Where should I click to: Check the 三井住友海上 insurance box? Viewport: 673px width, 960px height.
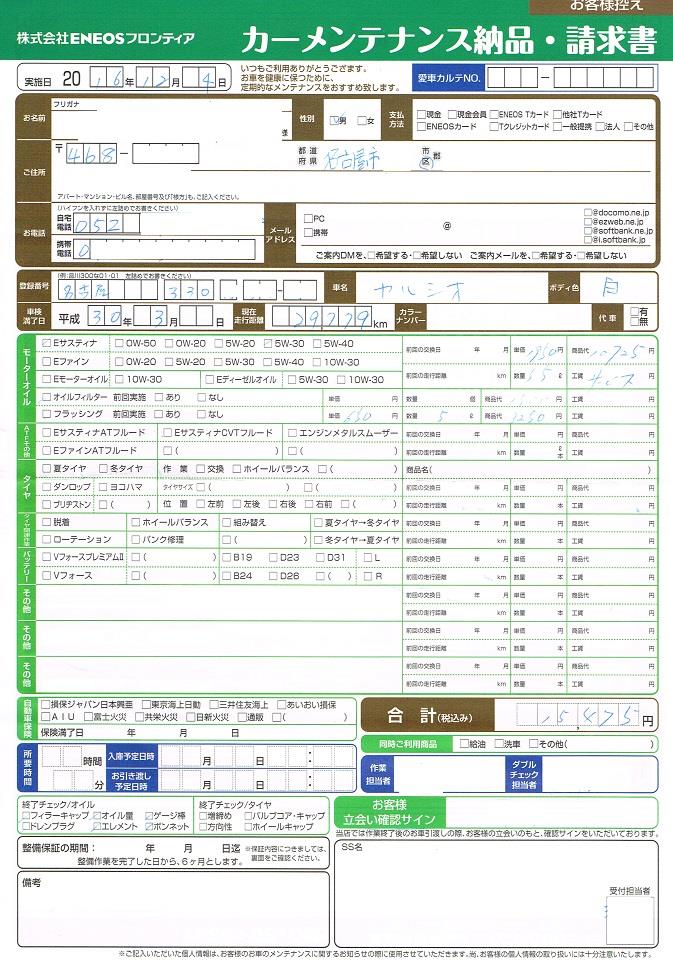(214, 705)
